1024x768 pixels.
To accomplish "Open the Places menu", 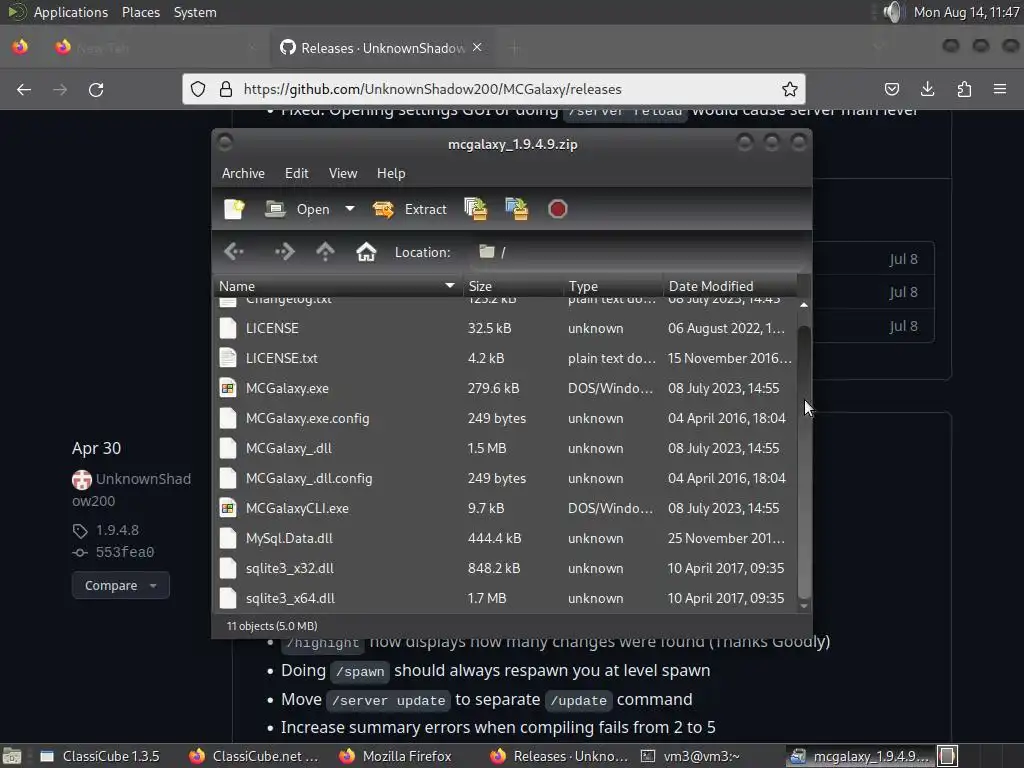I will pos(141,12).
